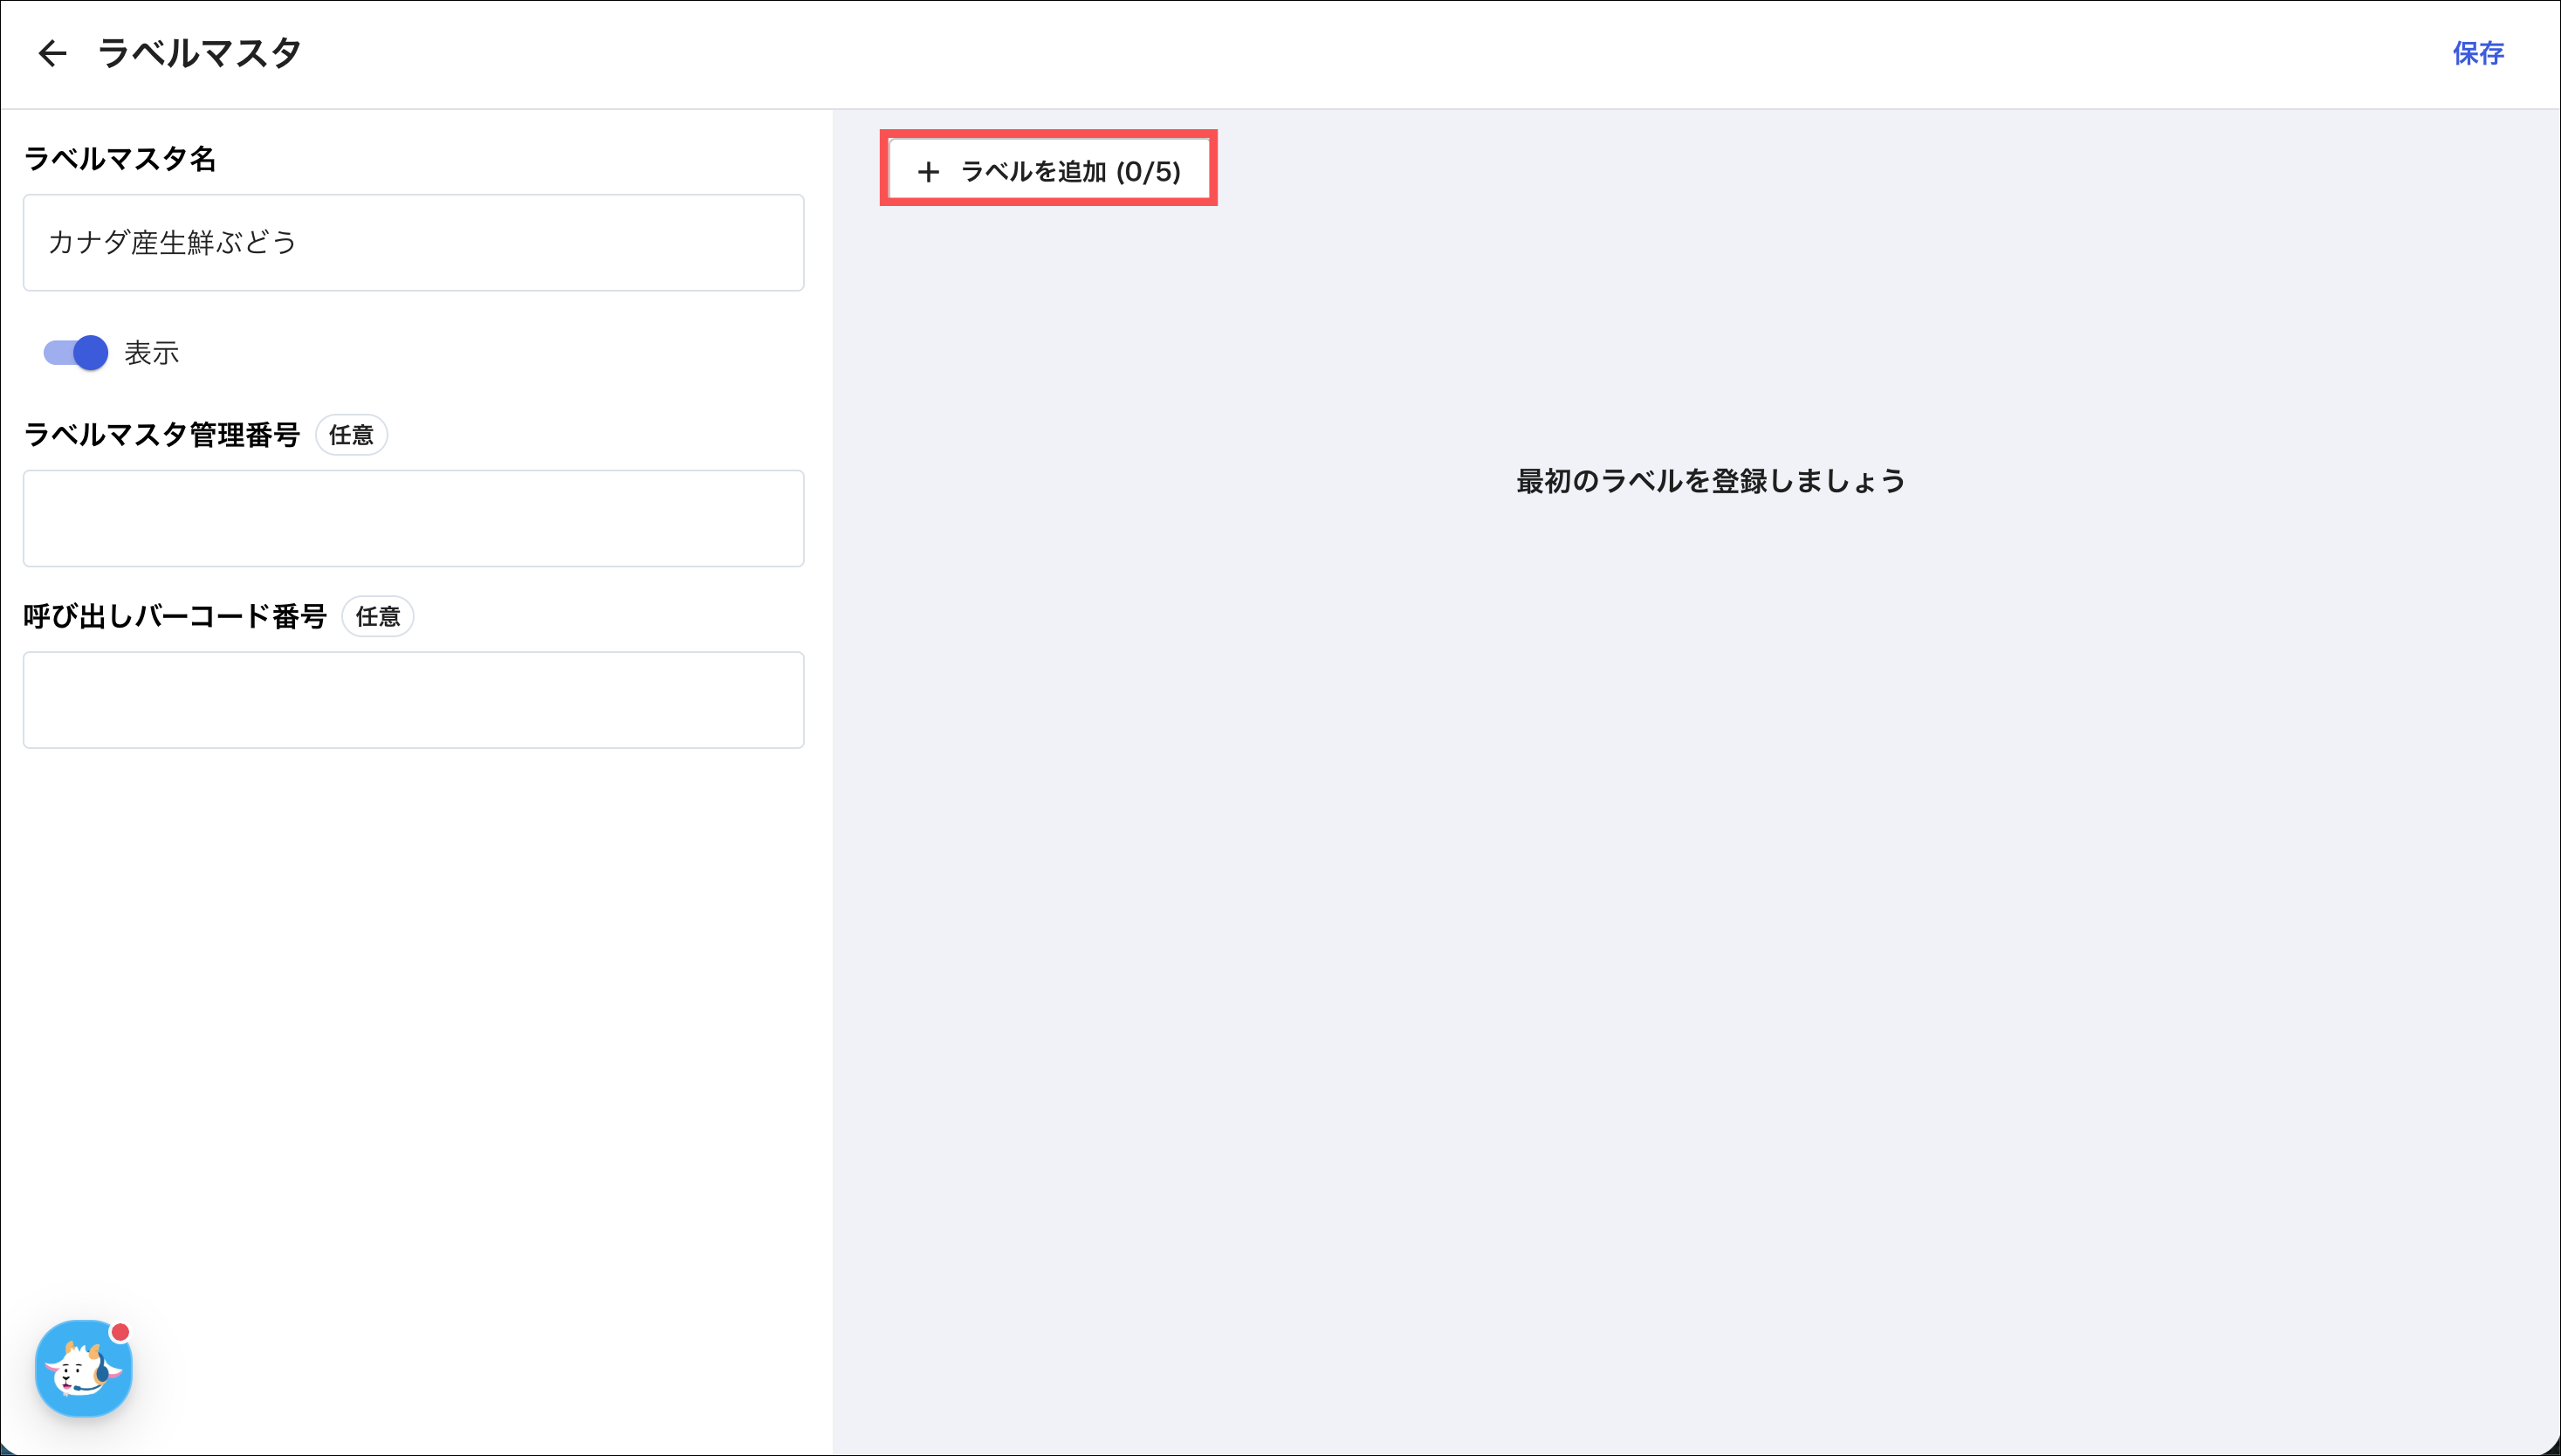Click the 最初のラベルを登録しましょう message
Screen dimensions: 2561x1456
click(x=1710, y=481)
